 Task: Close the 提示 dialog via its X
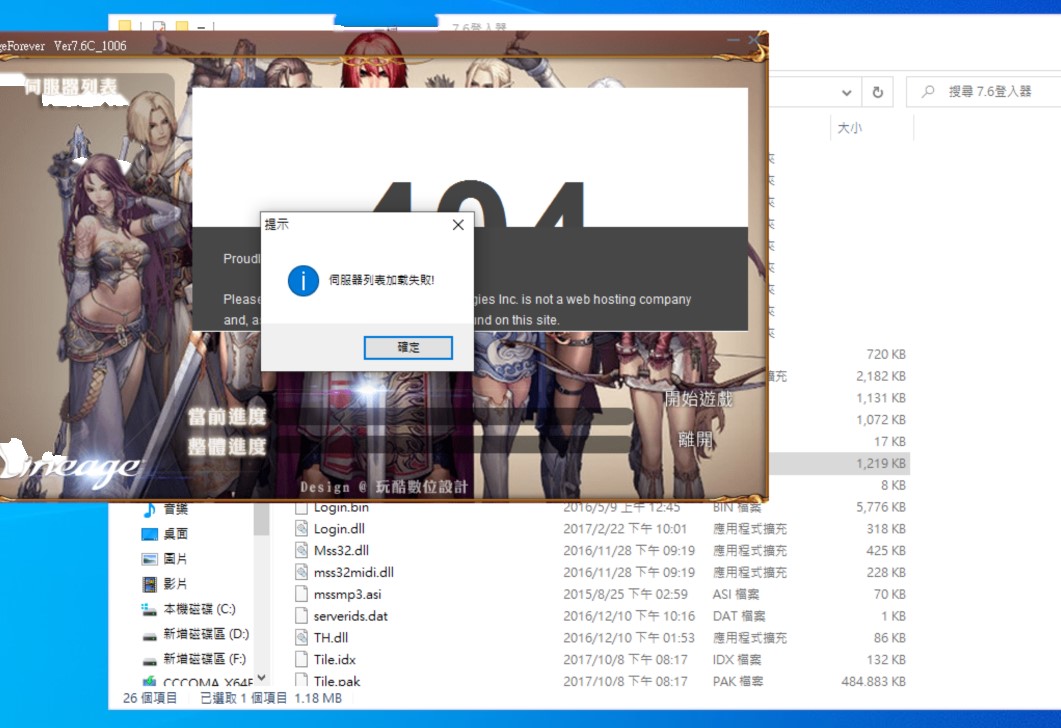point(458,225)
